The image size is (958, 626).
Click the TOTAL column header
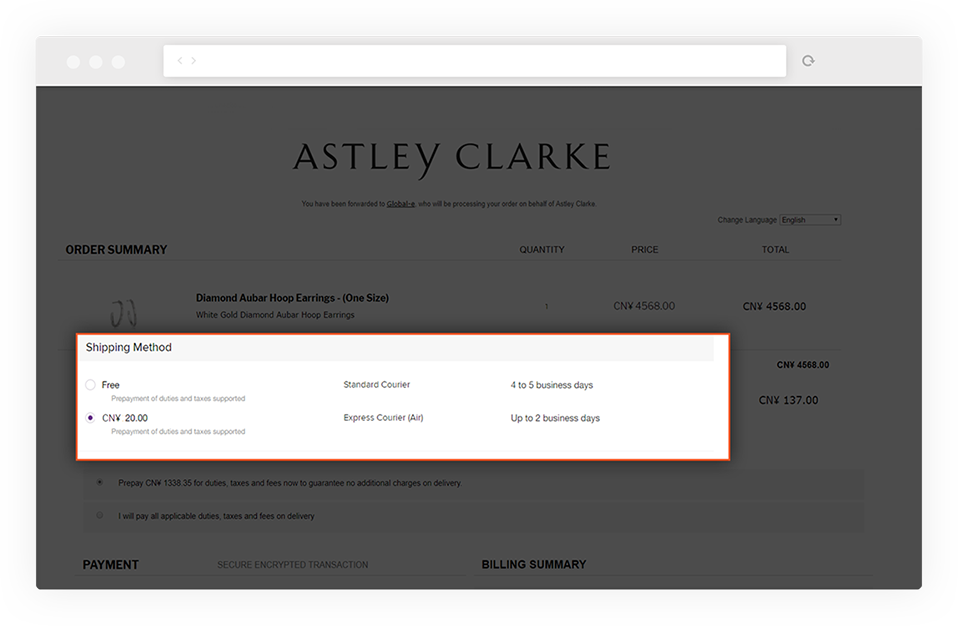[775, 250]
